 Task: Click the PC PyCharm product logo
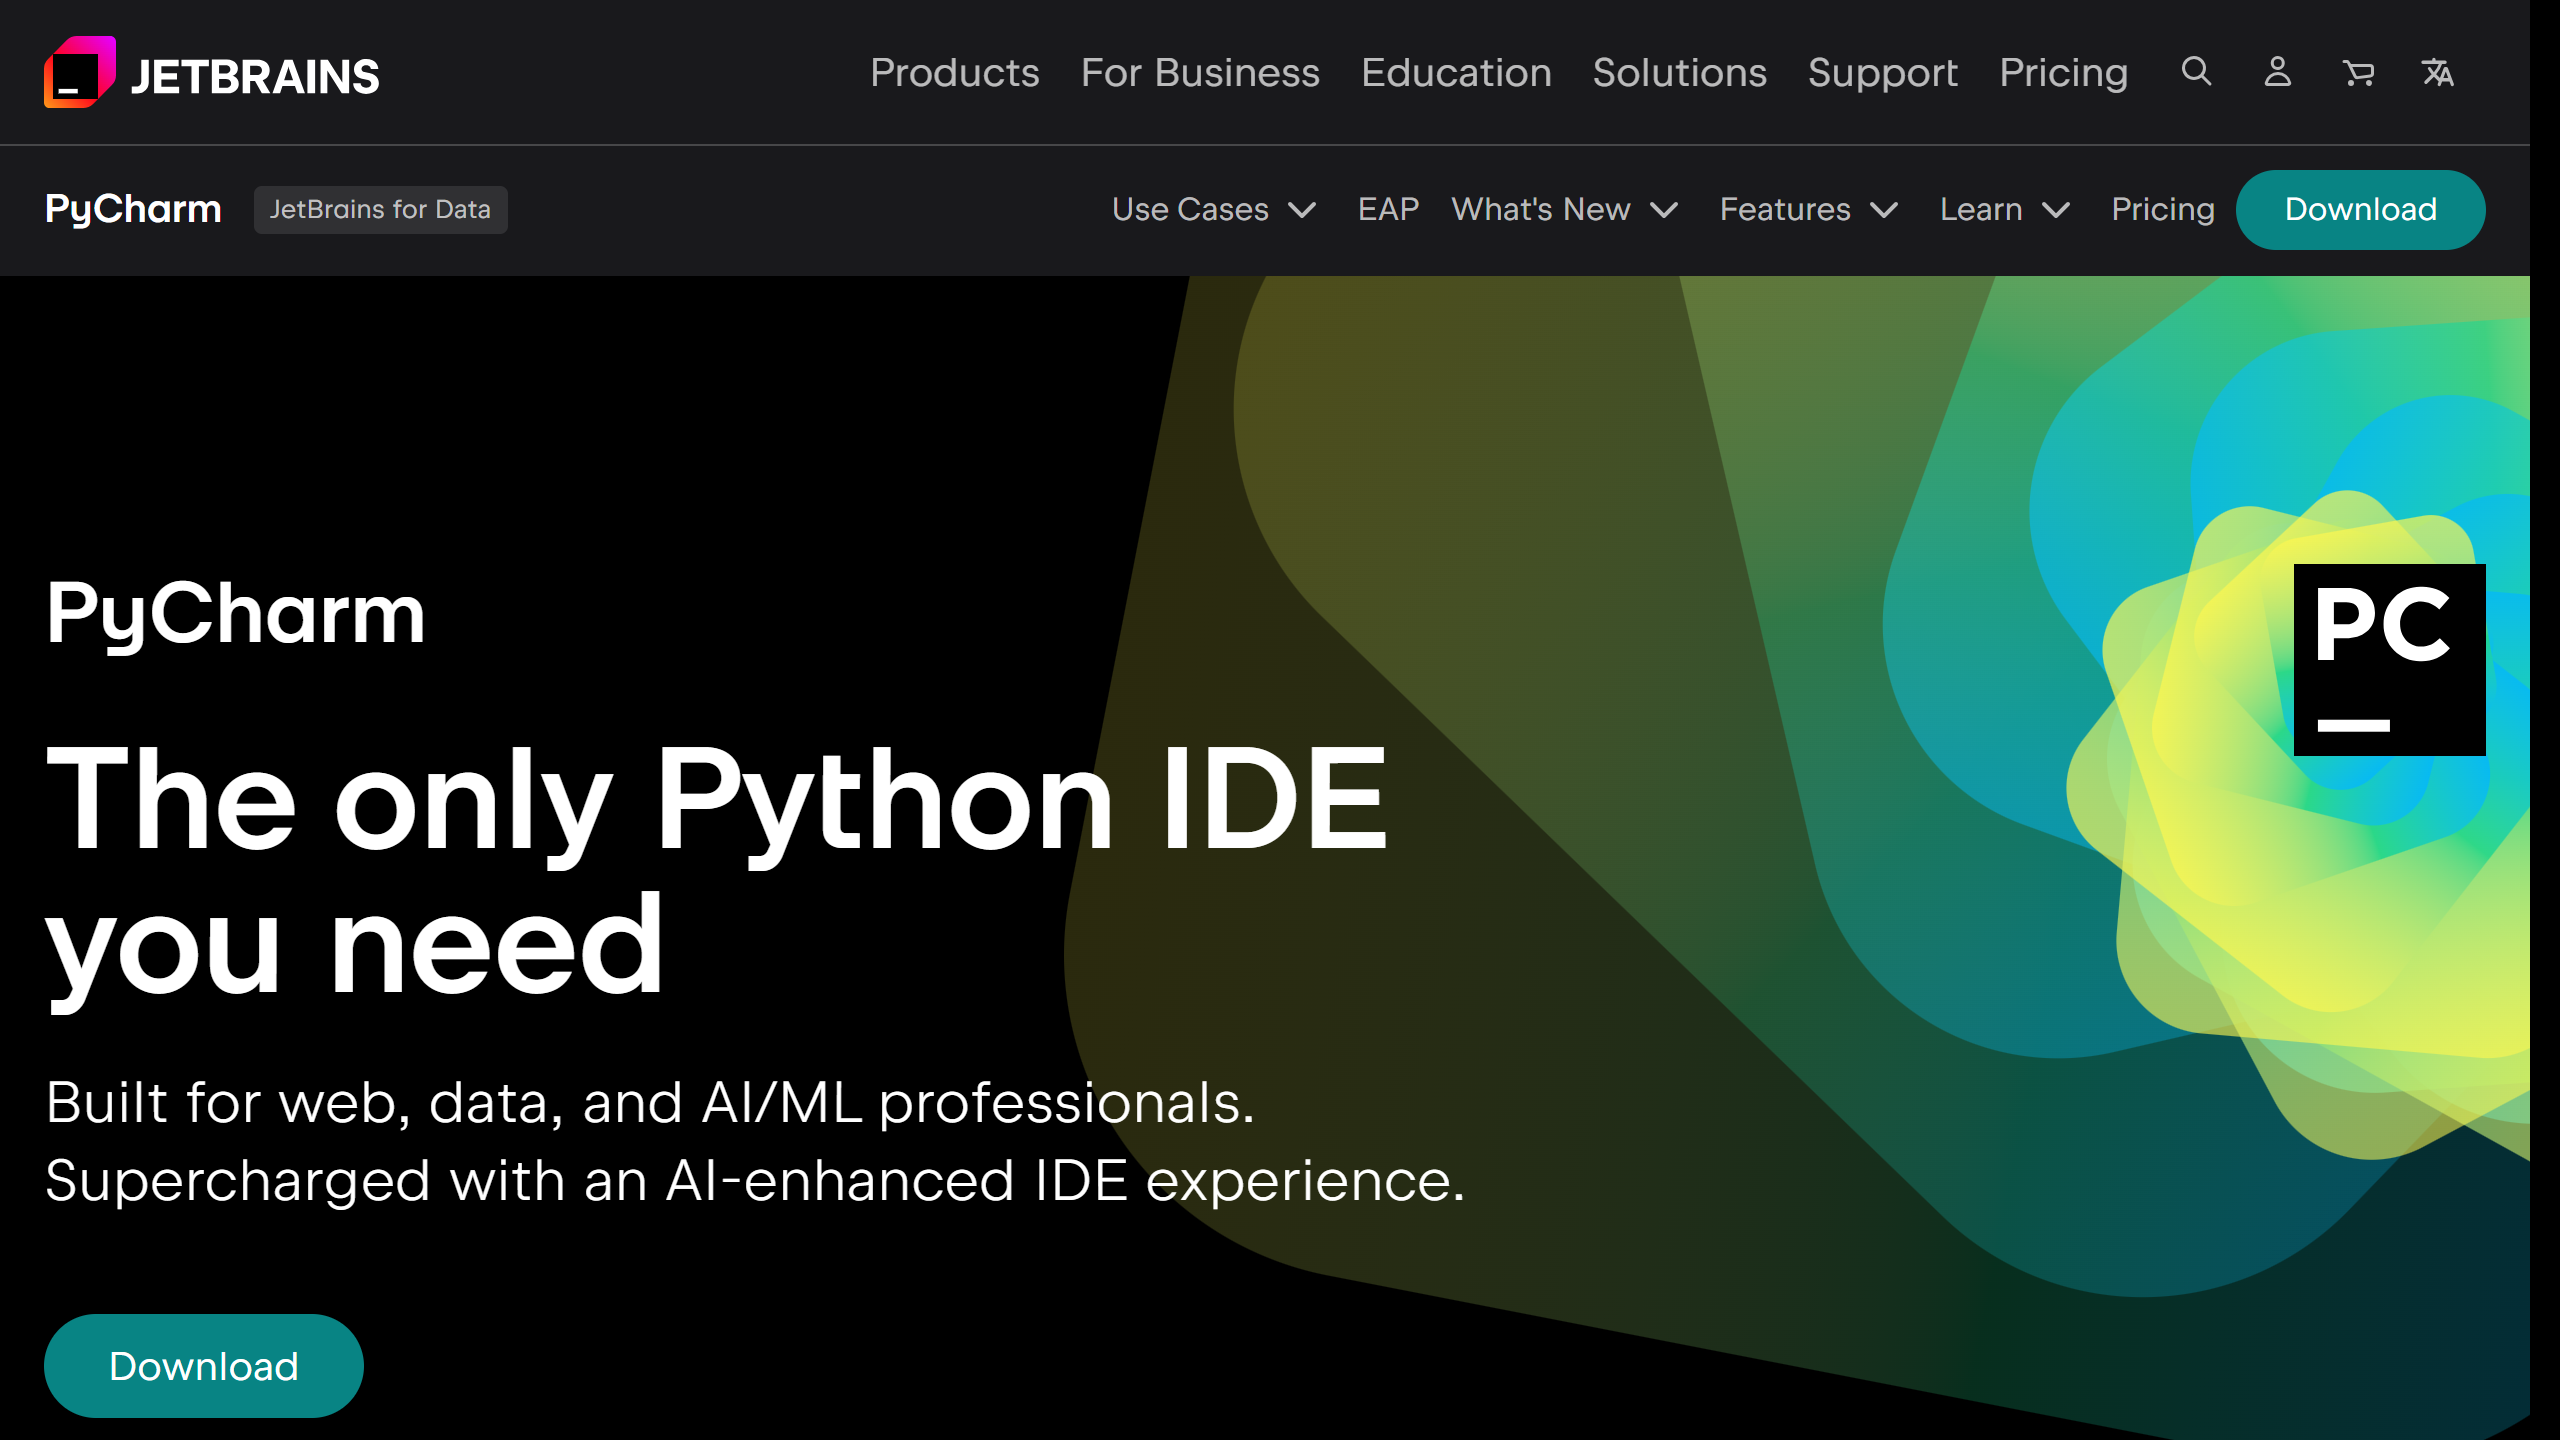tap(2389, 660)
